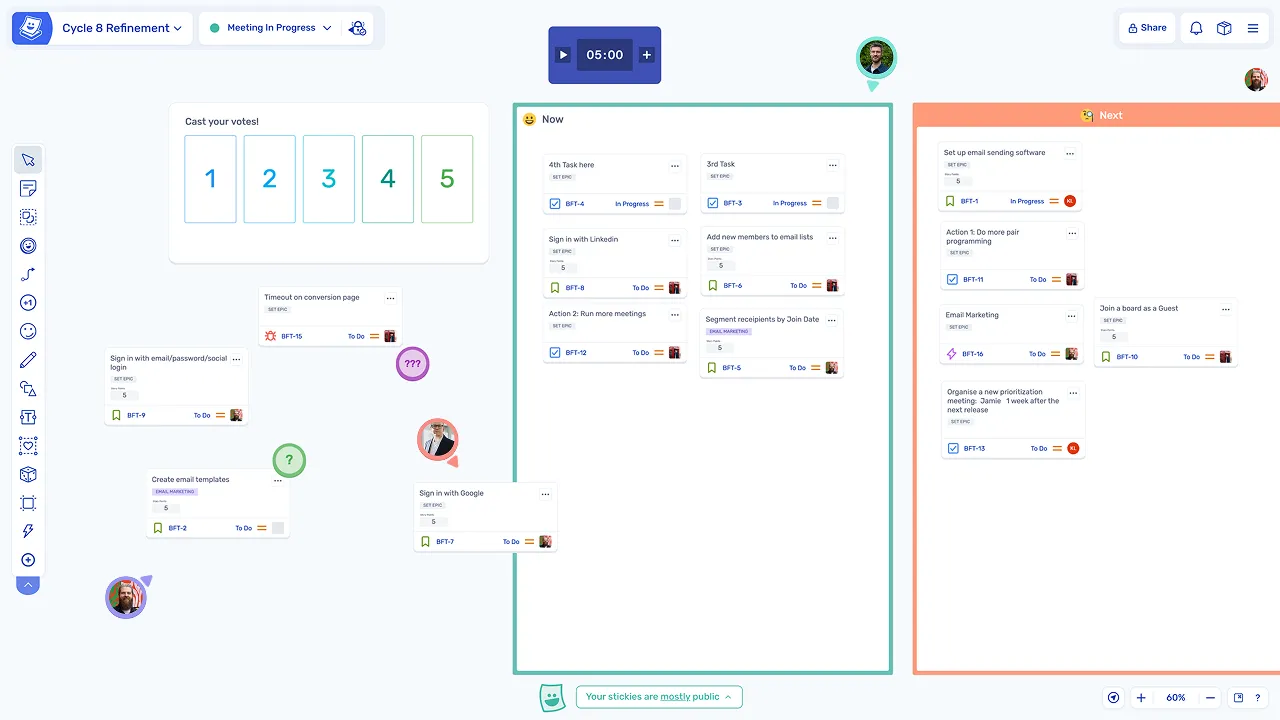Image resolution: width=1280 pixels, height=720 pixels.
Task: Open the lightning bolt actions tool
Action: (x=28, y=531)
